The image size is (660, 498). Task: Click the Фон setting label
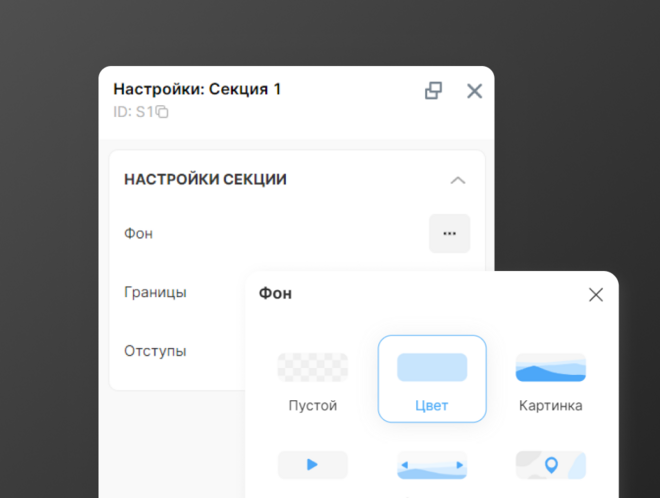point(138,234)
